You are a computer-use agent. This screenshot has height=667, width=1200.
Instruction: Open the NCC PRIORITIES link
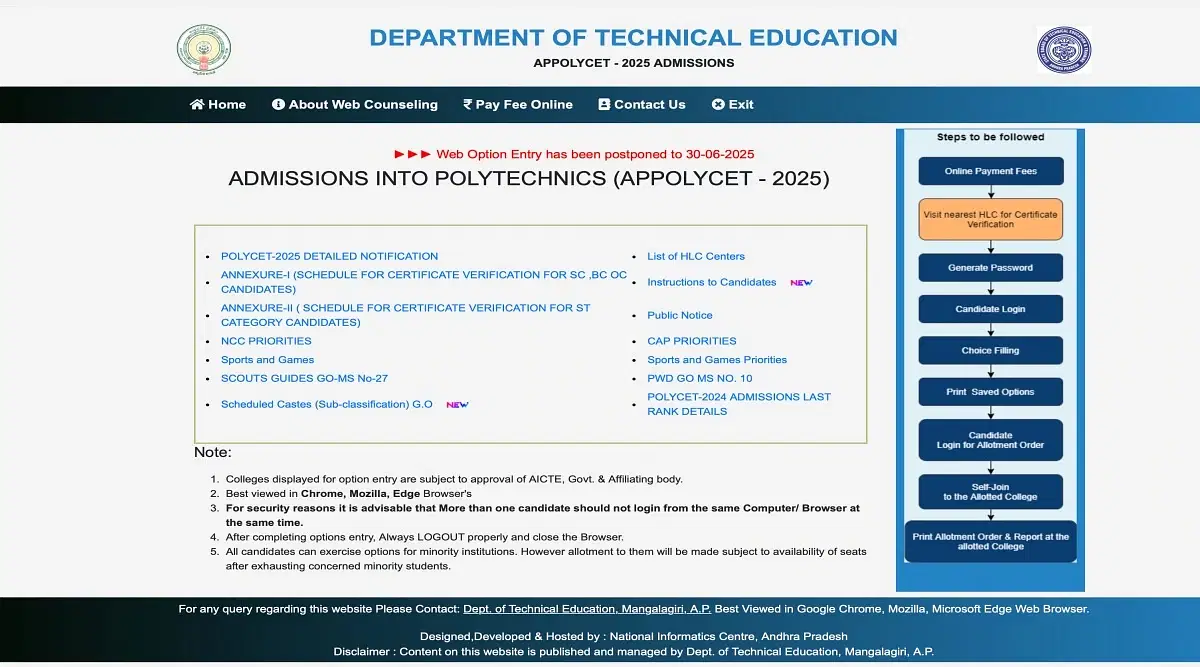[266, 341]
